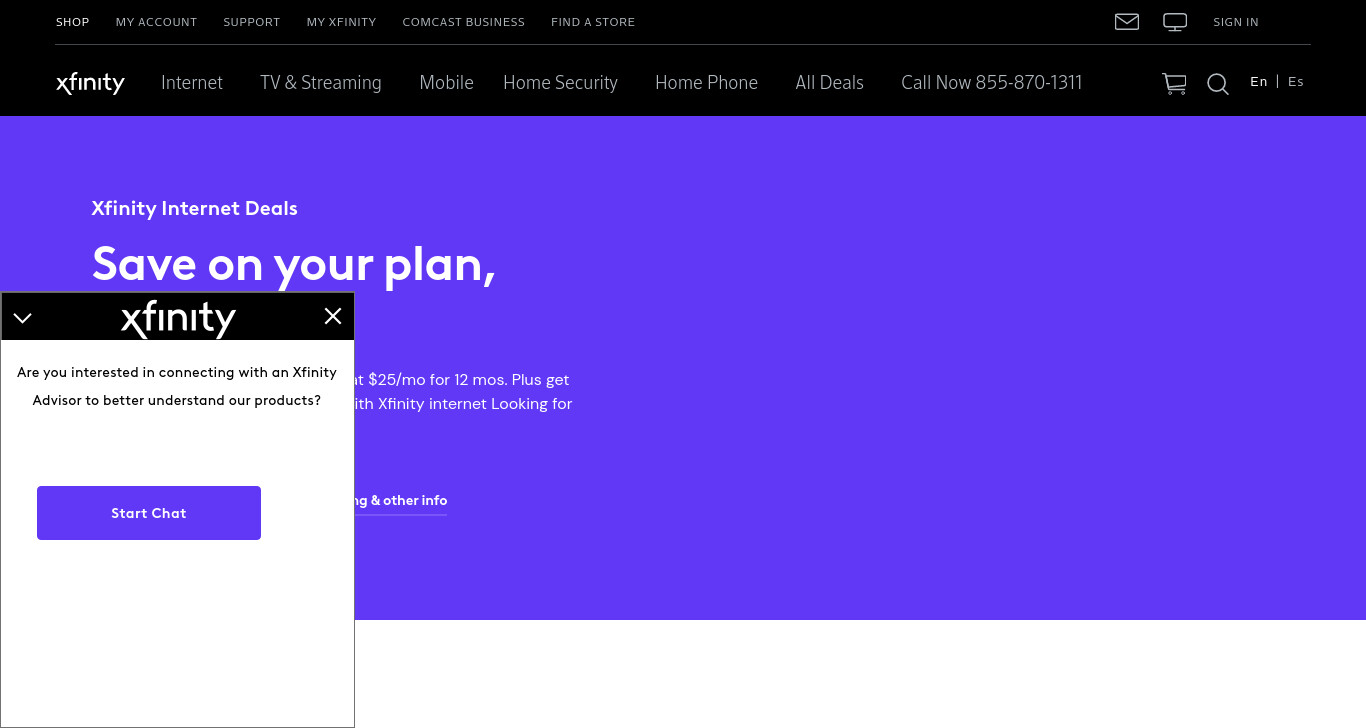Open the search magnifier
This screenshot has width=1366, height=728.
coord(1217,84)
